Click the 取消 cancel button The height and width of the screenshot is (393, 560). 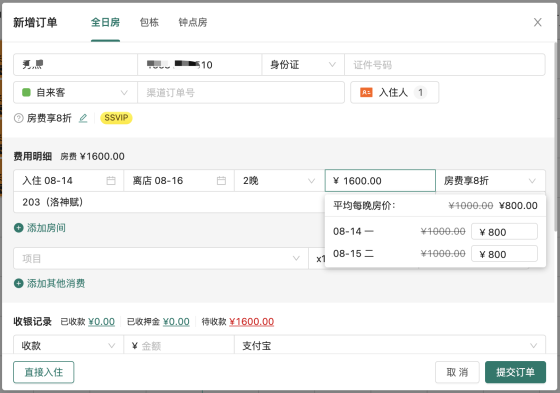coord(457,372)
